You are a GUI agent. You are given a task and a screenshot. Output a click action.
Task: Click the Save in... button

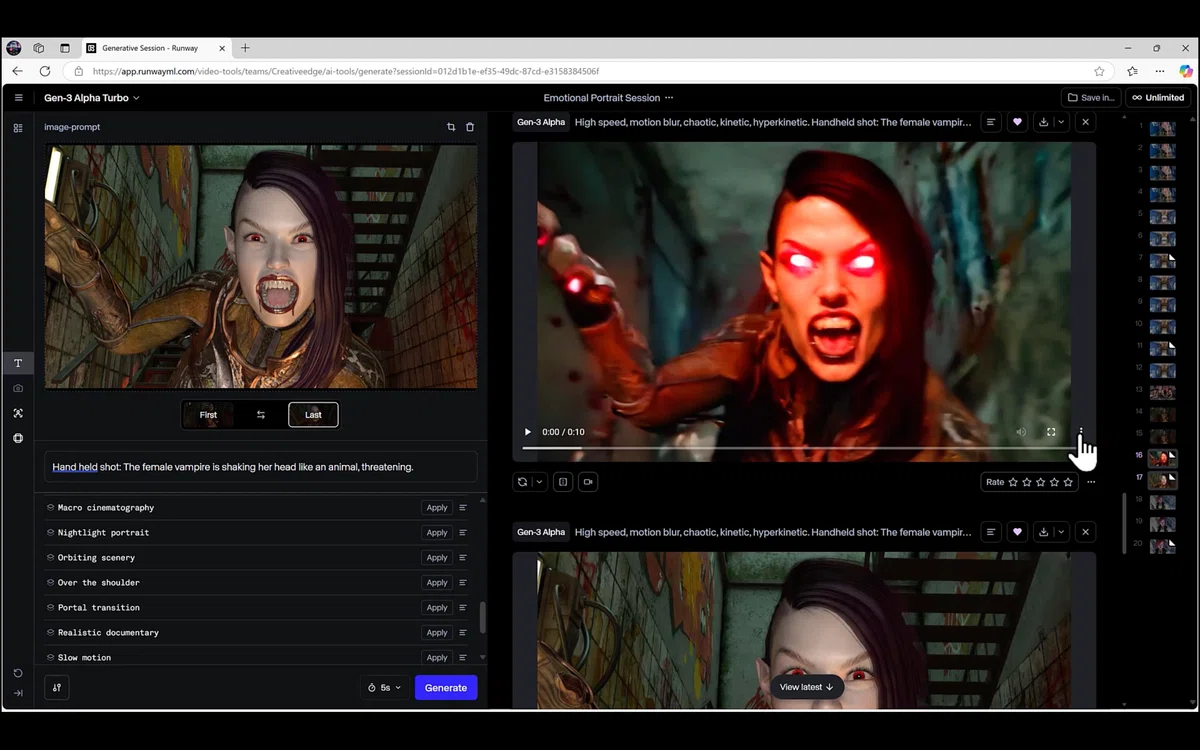click(1091, 98)
